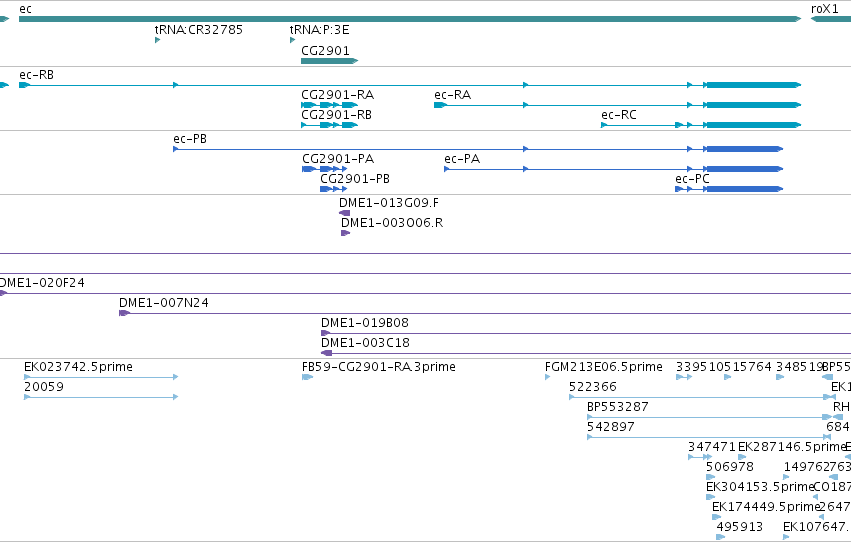851x542 pixels.
Task: Select the ec-RA transcript label
Action: (452, 95)
